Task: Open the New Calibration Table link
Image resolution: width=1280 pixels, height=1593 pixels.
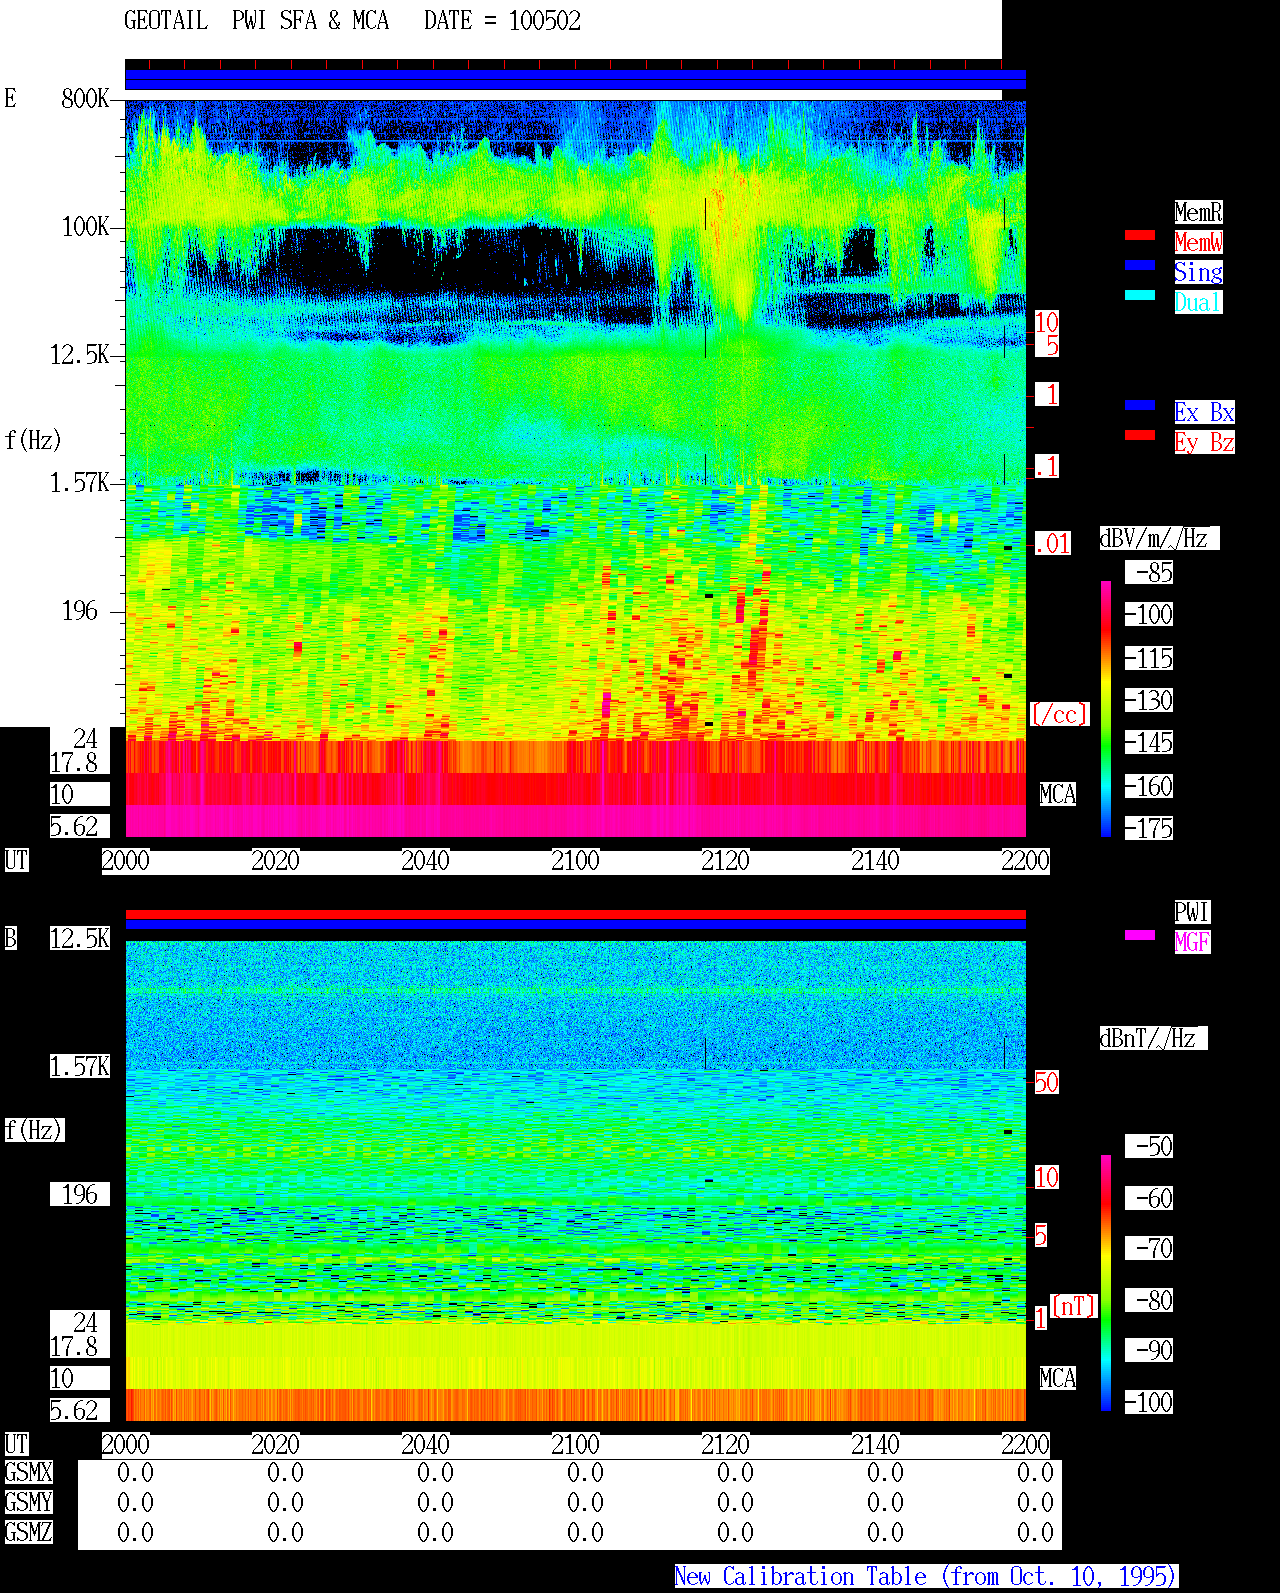Action: click(926, 1577)
